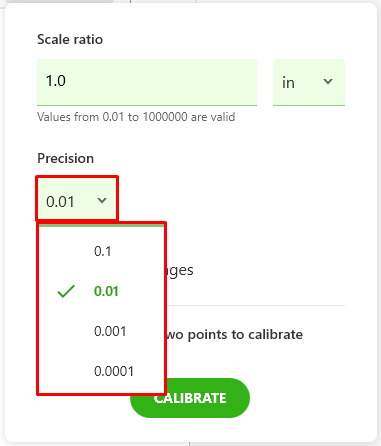The height and width of the screenshot is (446, 381).
Task: Click the 'in' unit text itself
Action: pyautogui.click(x=288, y=83)
